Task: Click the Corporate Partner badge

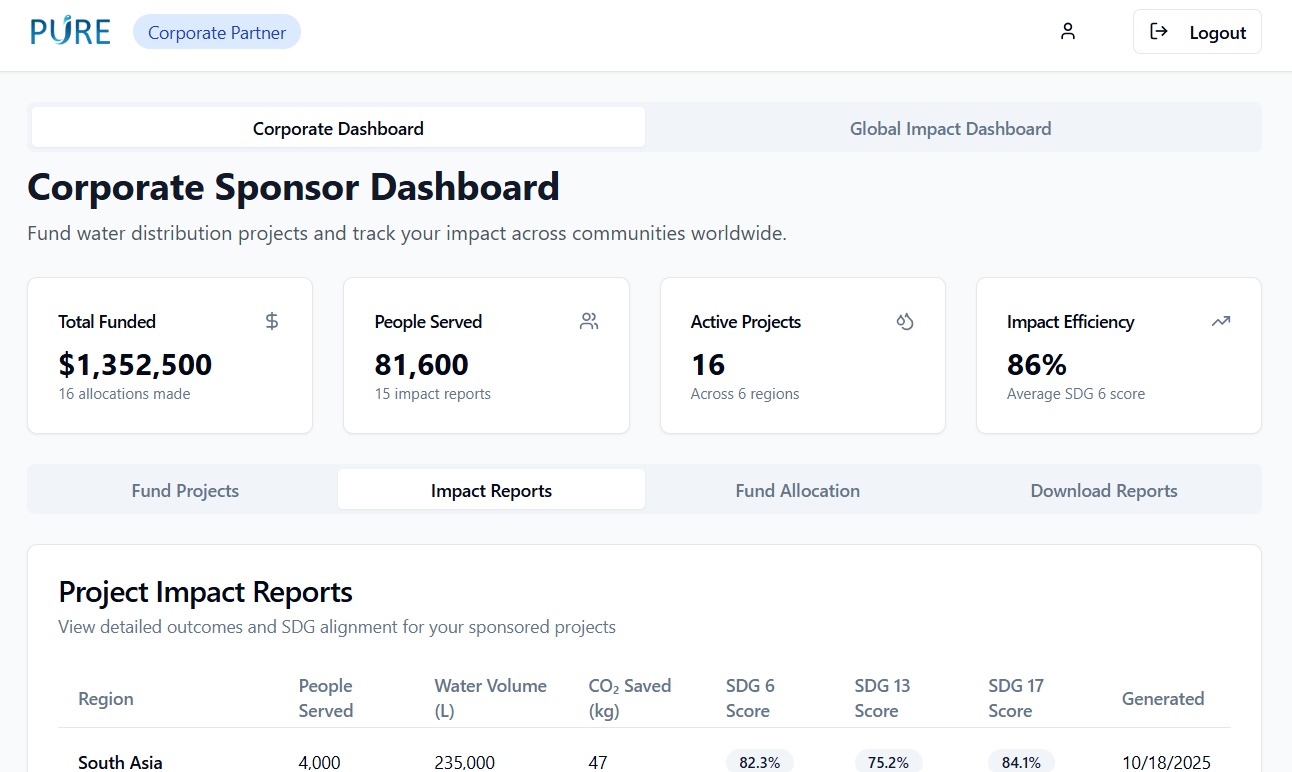Action: (217, 32)
